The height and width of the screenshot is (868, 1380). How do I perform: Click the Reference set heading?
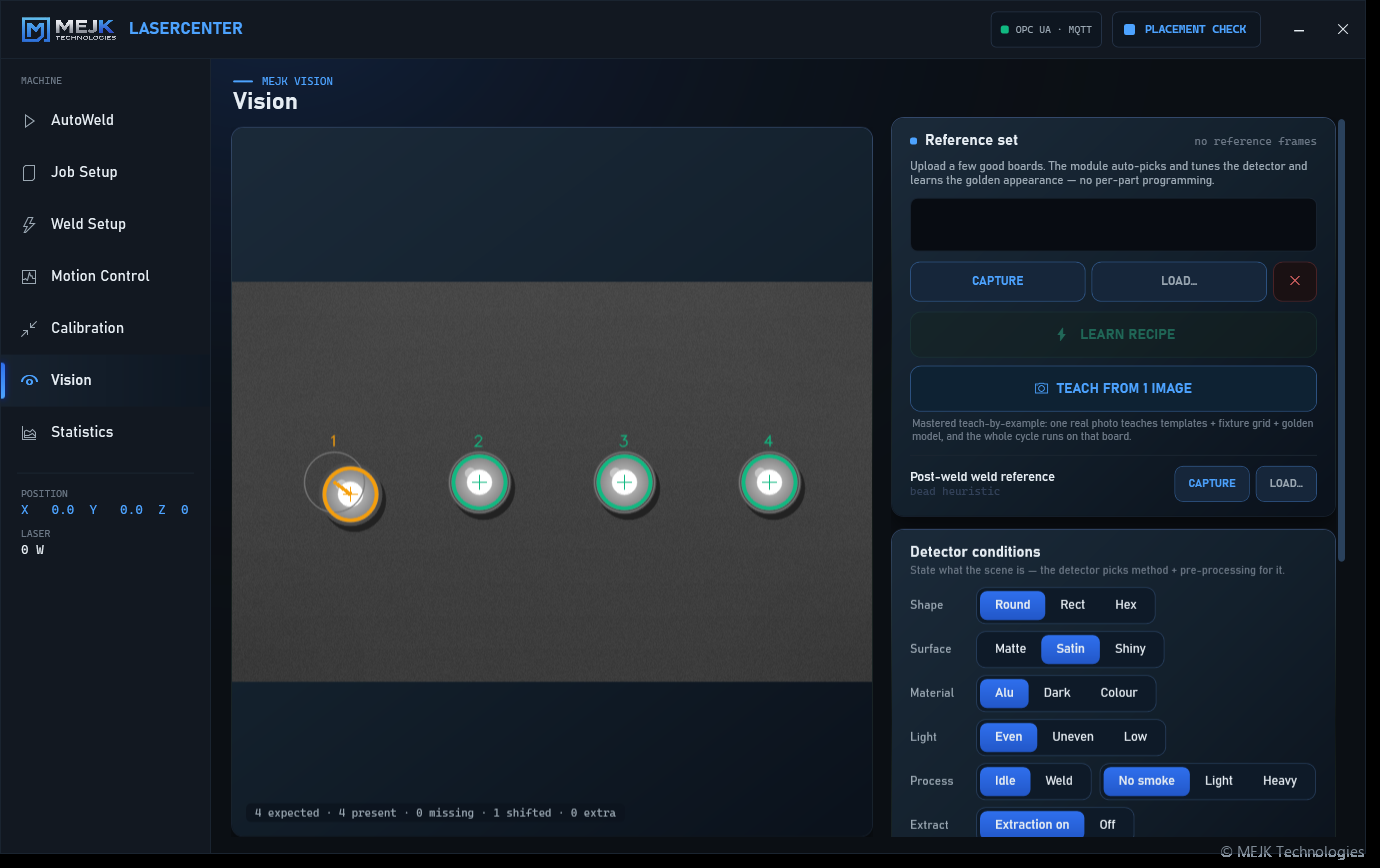coord(971,140)
